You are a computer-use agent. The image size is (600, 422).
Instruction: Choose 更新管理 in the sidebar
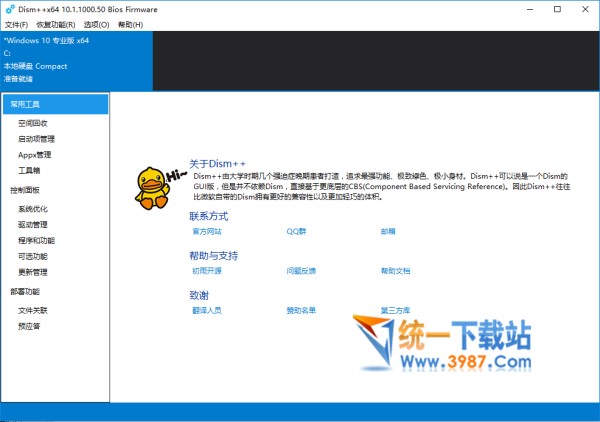(32, 272)
